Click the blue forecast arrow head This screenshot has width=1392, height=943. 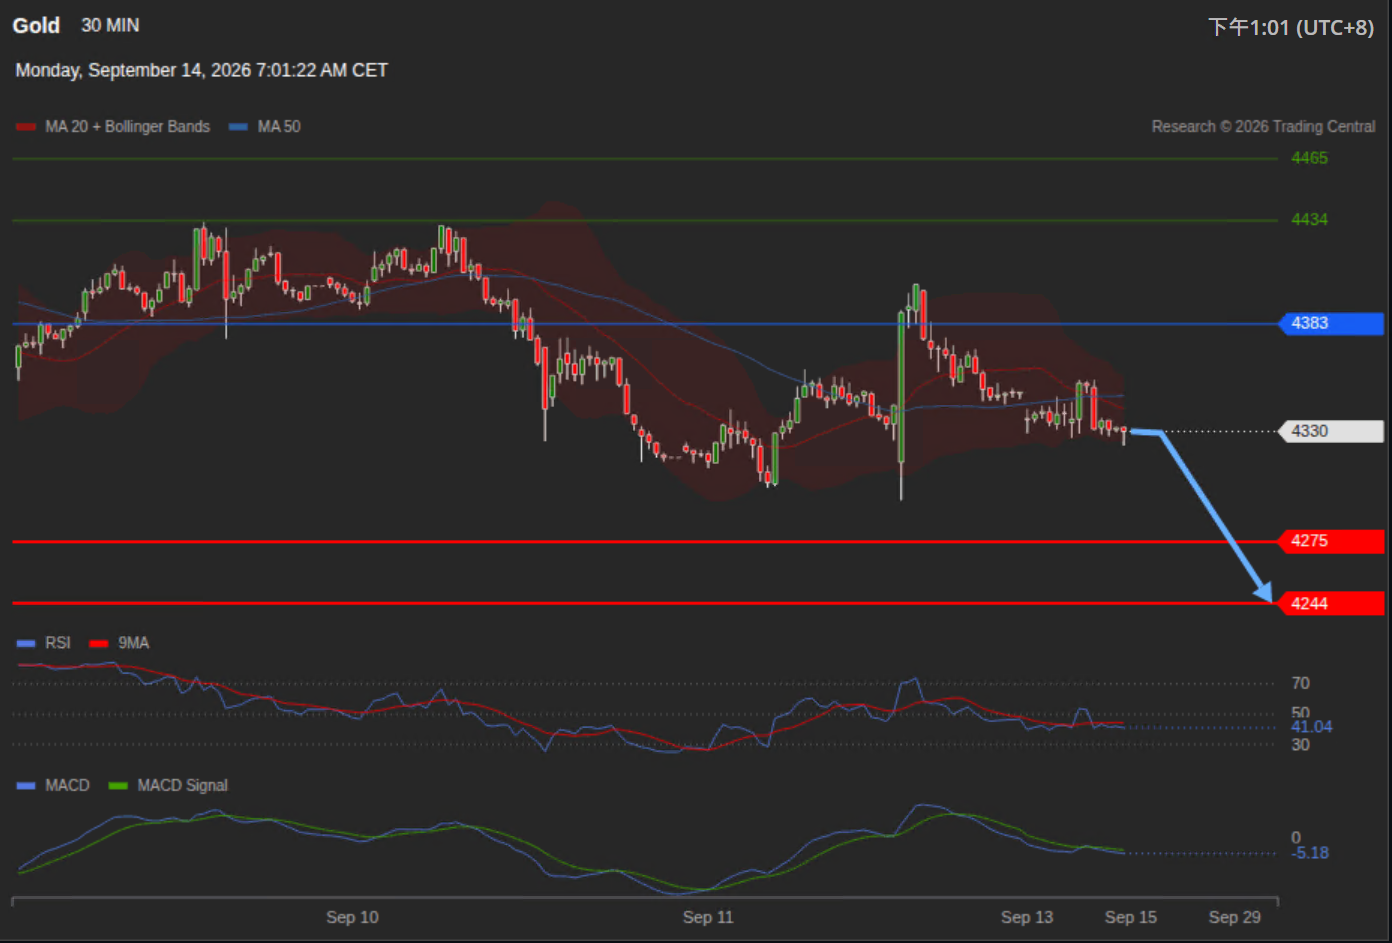coord(1263,591)
